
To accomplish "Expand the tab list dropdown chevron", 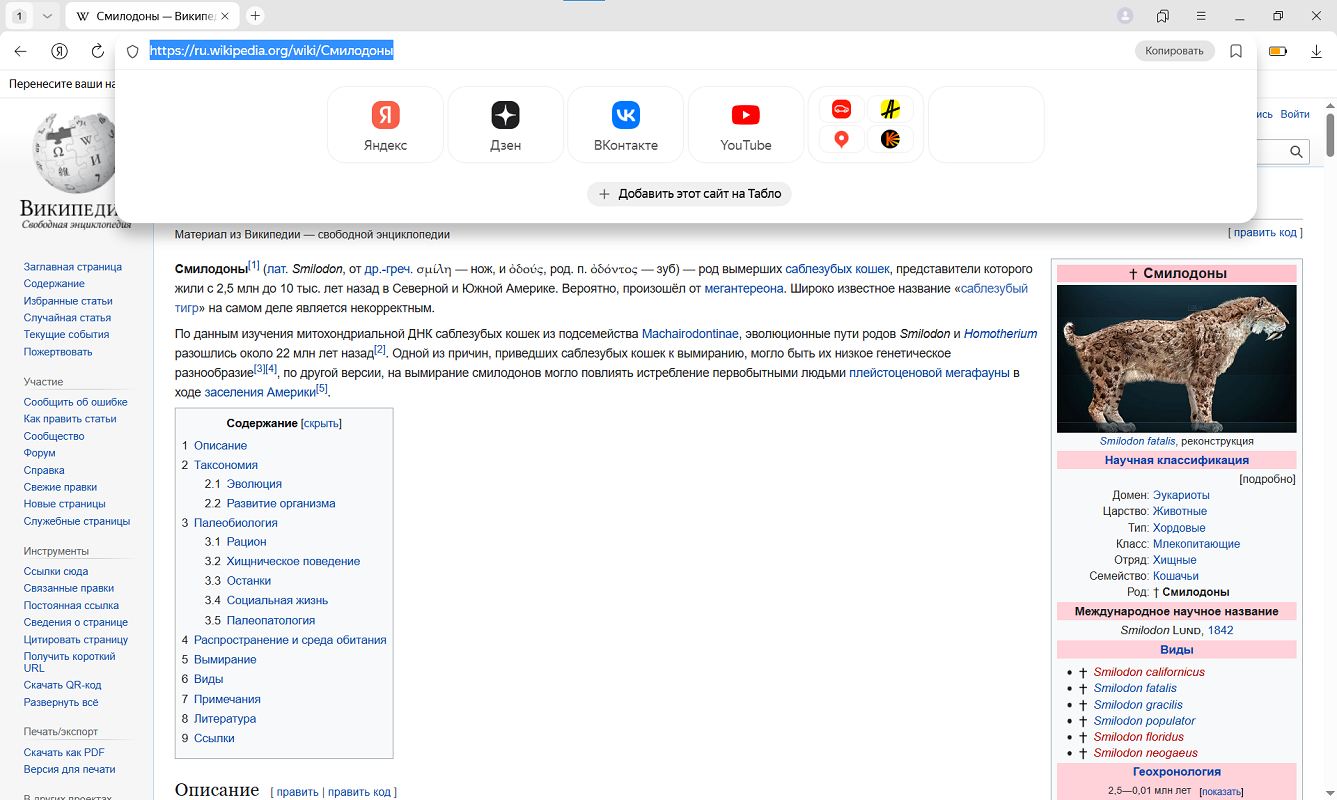I will coord(47,16).
